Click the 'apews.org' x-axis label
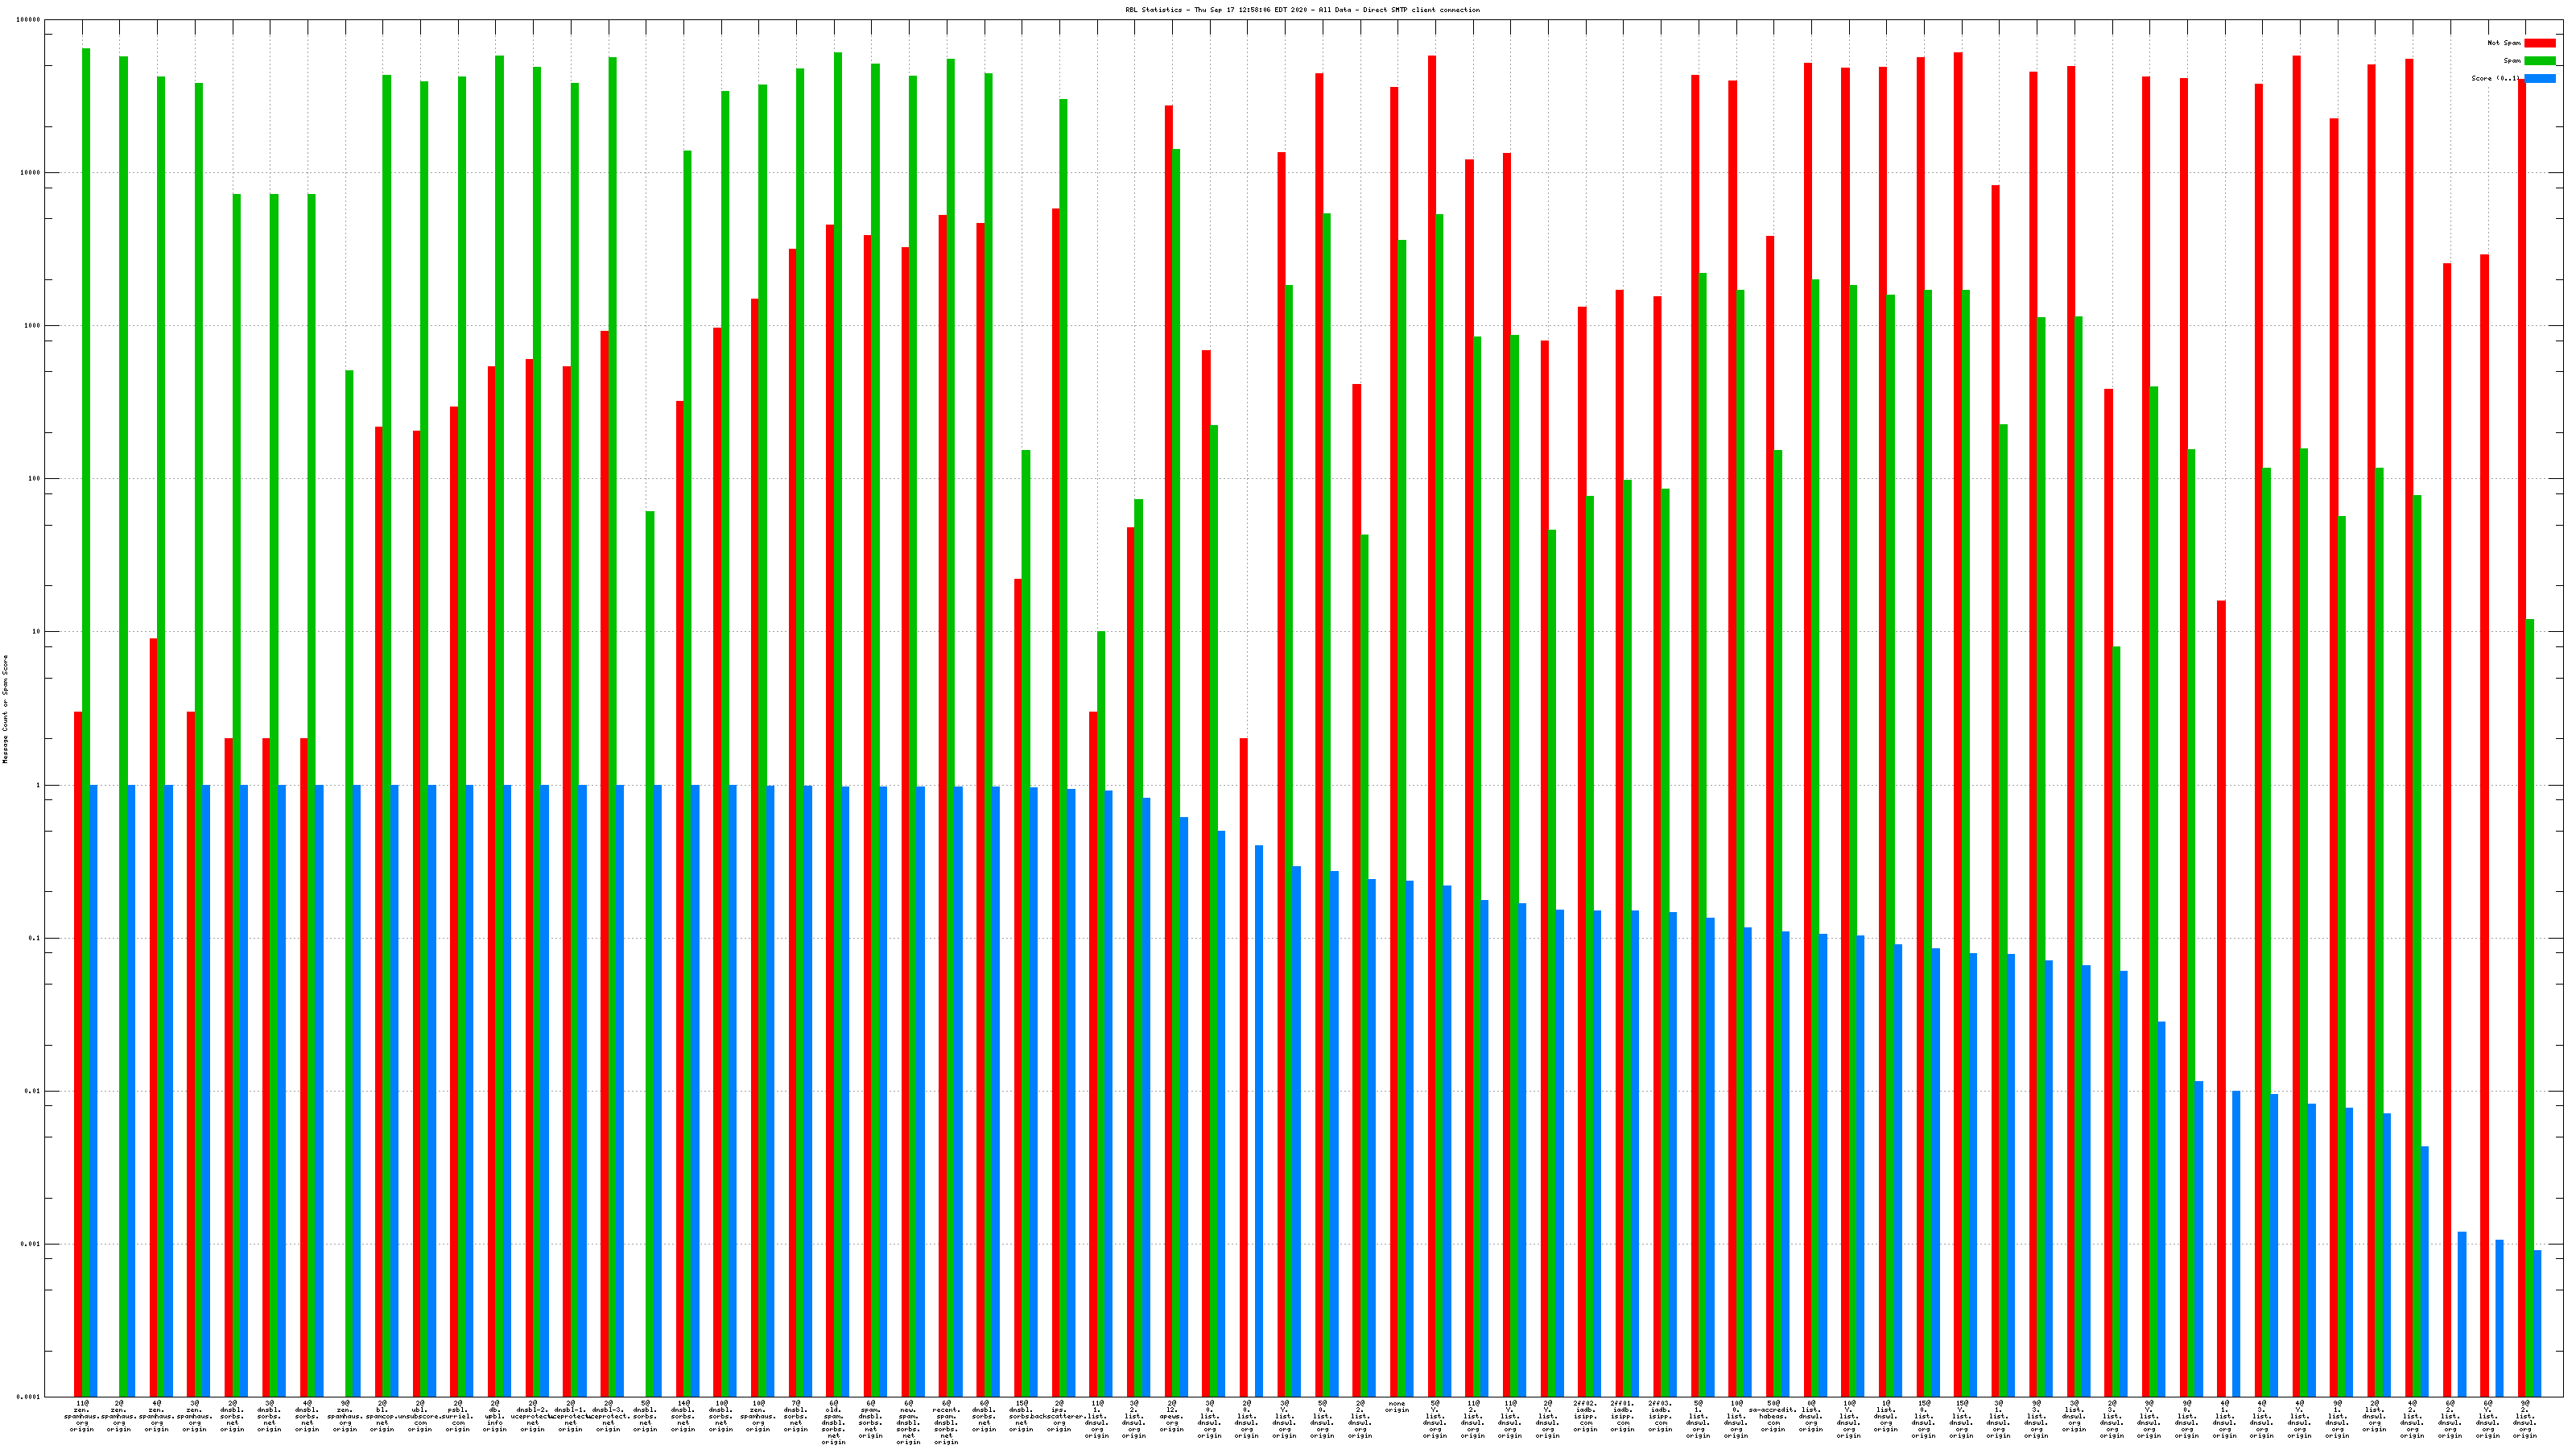This screenshot has height=1449, width=2576. pyautogui.click(x=1171, y=1416)
